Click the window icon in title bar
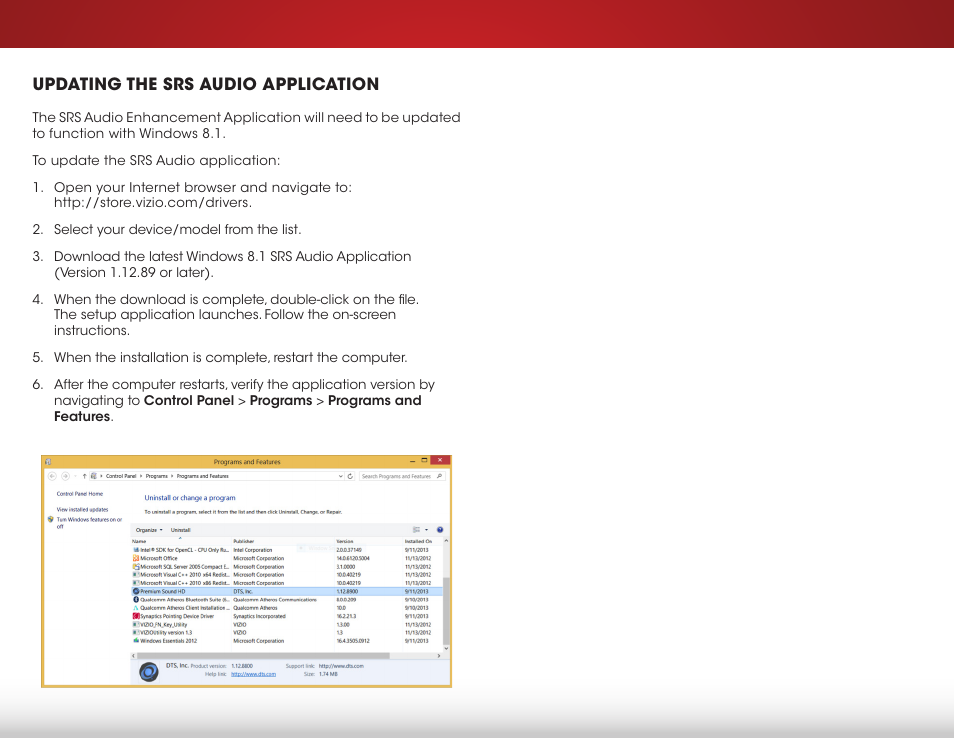Screen dimensions: 954x738 (48, 462)
